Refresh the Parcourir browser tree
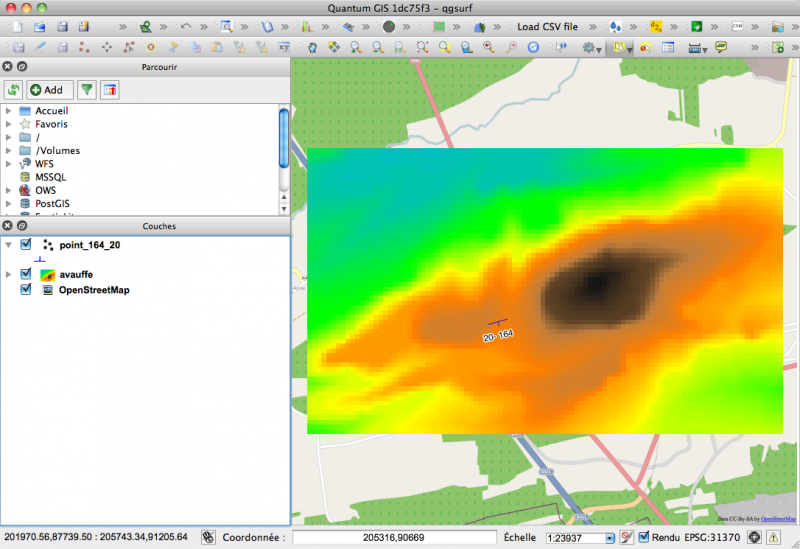This screenshot has width=800, height=549. [13, 90]
